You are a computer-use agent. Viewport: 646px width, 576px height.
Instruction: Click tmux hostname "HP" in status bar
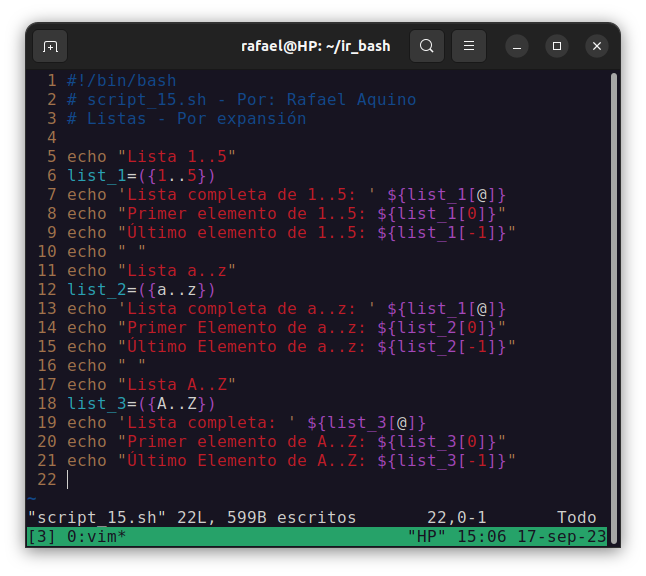[x=426, y=536]
